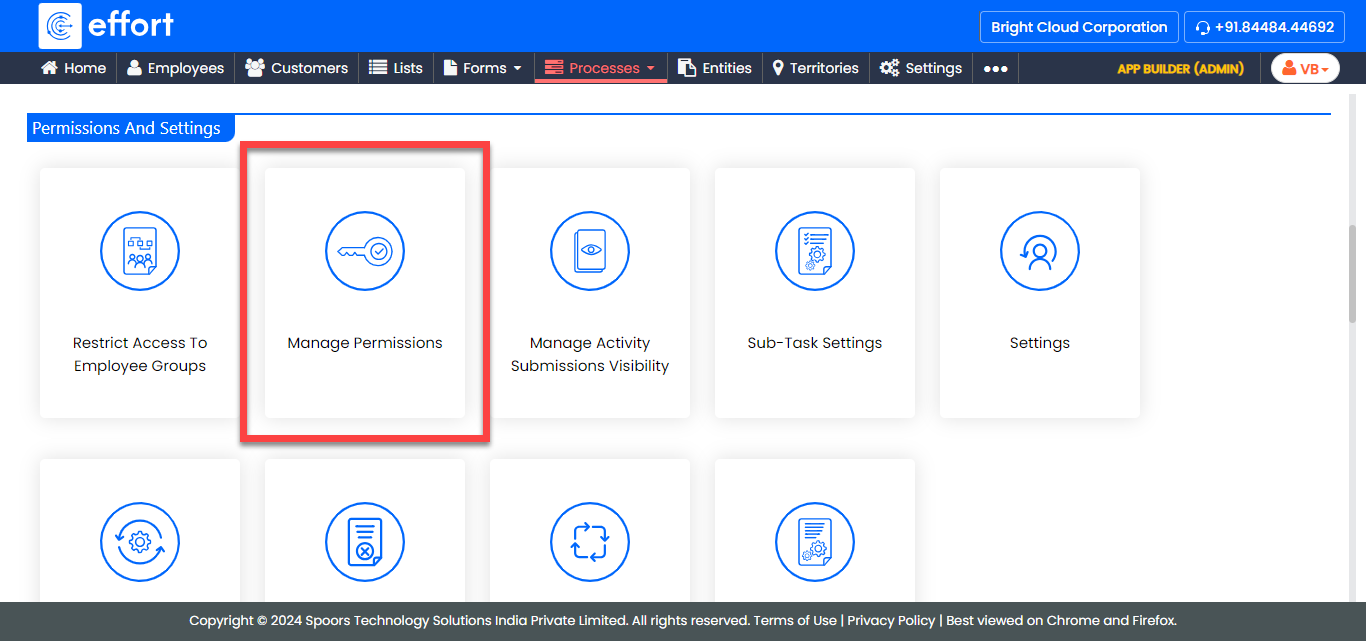Click the support phone number button
The height and width of the screenshot is (641, 1366).
coord(1264,27)
